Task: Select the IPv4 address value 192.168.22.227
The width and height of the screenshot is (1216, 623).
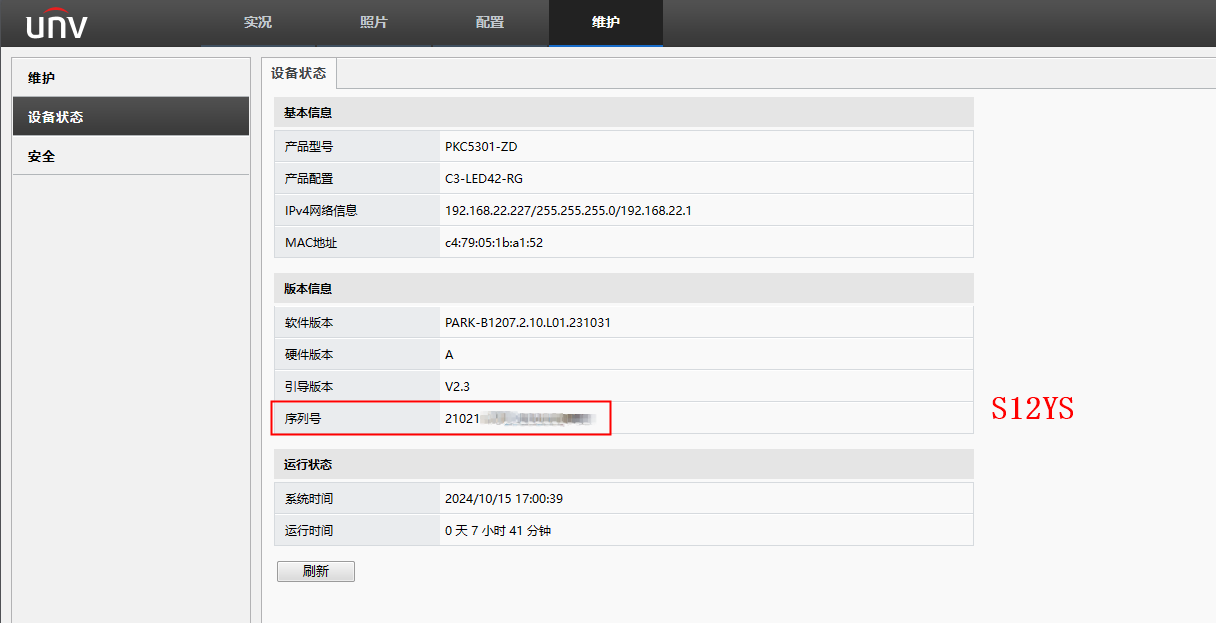Action: tap(569, 210)
